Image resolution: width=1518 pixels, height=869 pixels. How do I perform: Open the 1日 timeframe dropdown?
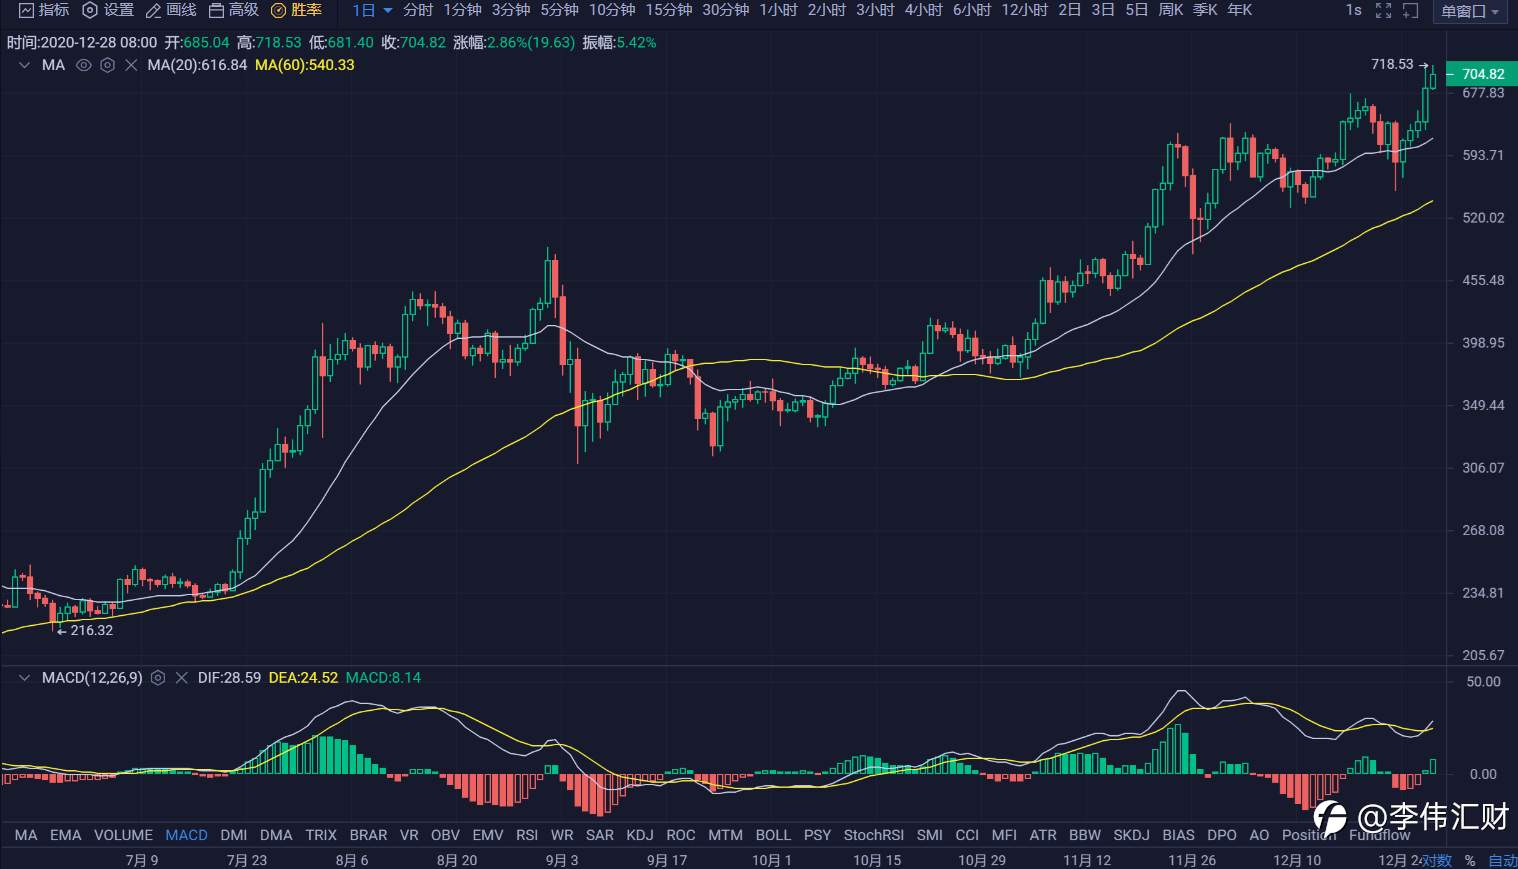coord(372,10)
